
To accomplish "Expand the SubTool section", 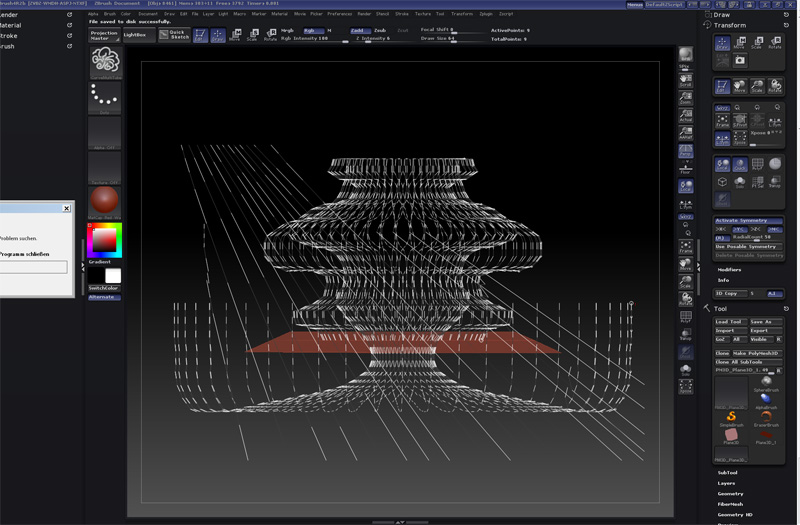I will pos(727,472).
